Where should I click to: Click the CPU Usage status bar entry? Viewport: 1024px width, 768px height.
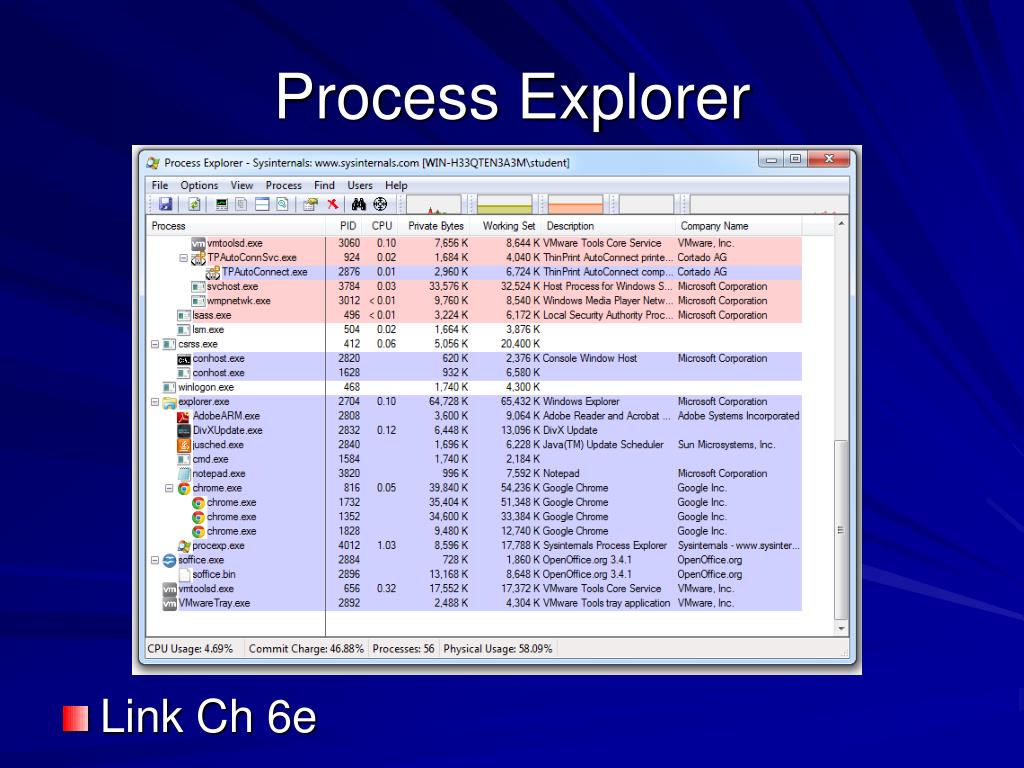click(x=190, y=649)
